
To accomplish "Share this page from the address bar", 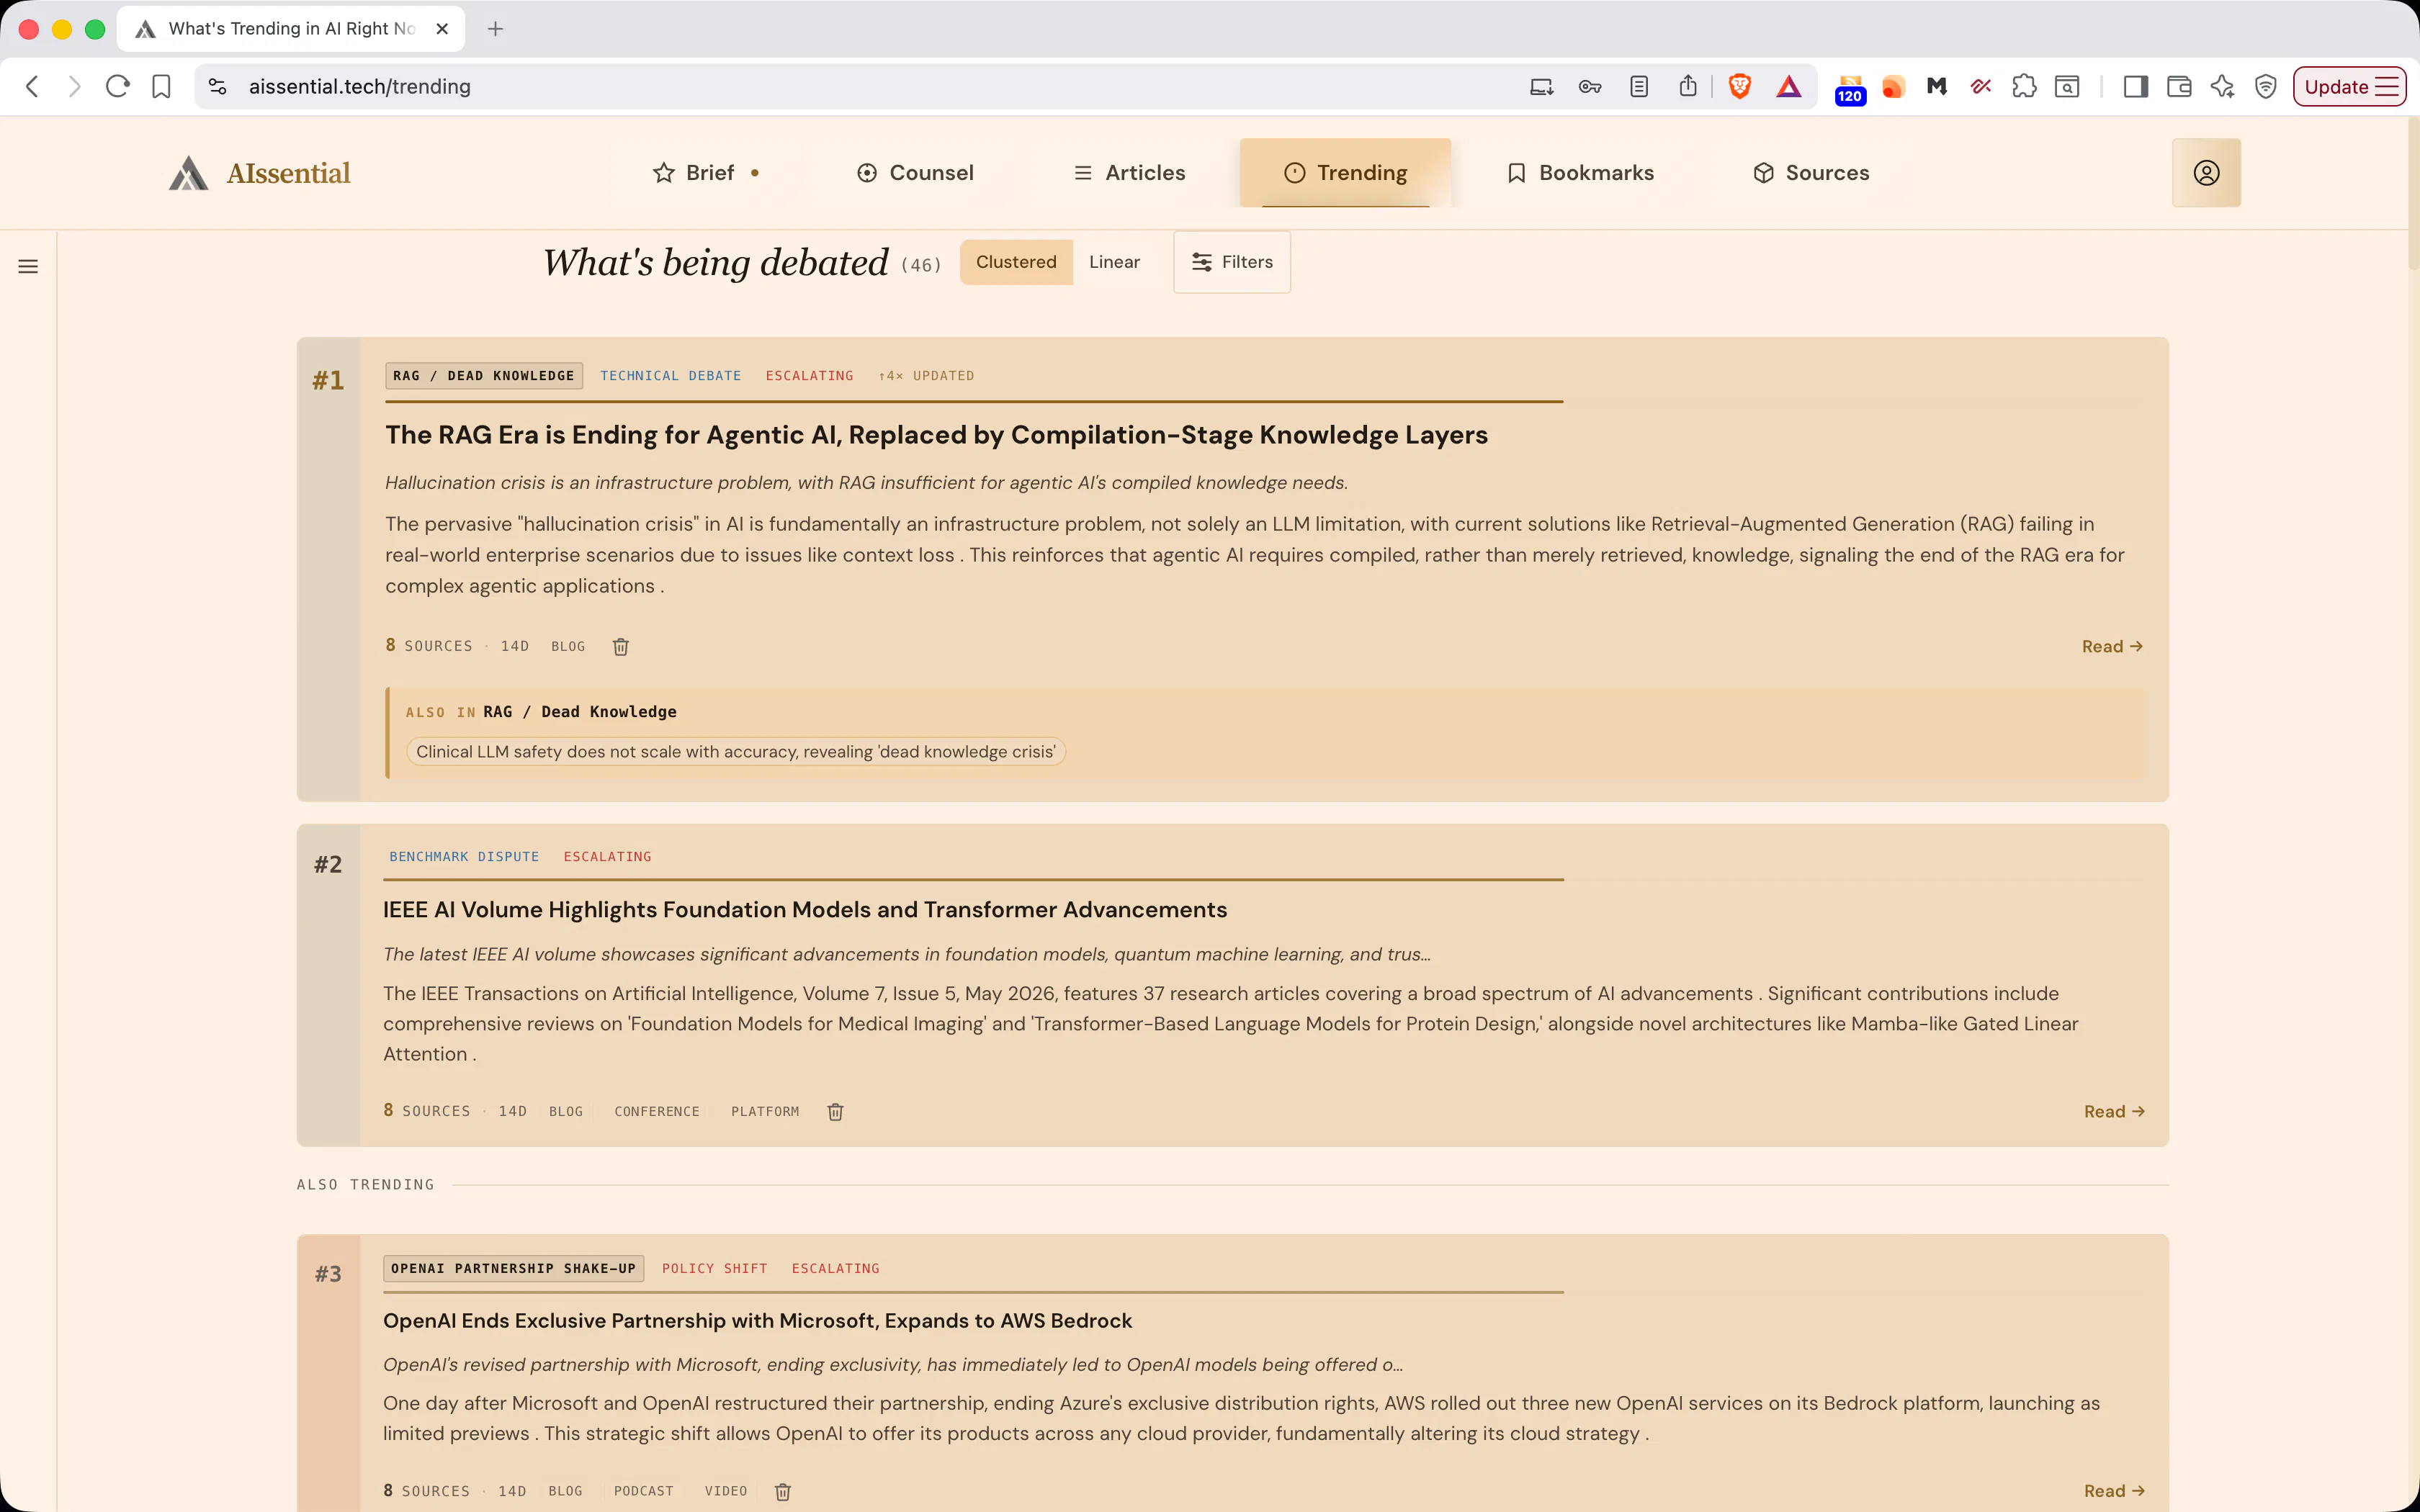I will tap(1688, 86).
